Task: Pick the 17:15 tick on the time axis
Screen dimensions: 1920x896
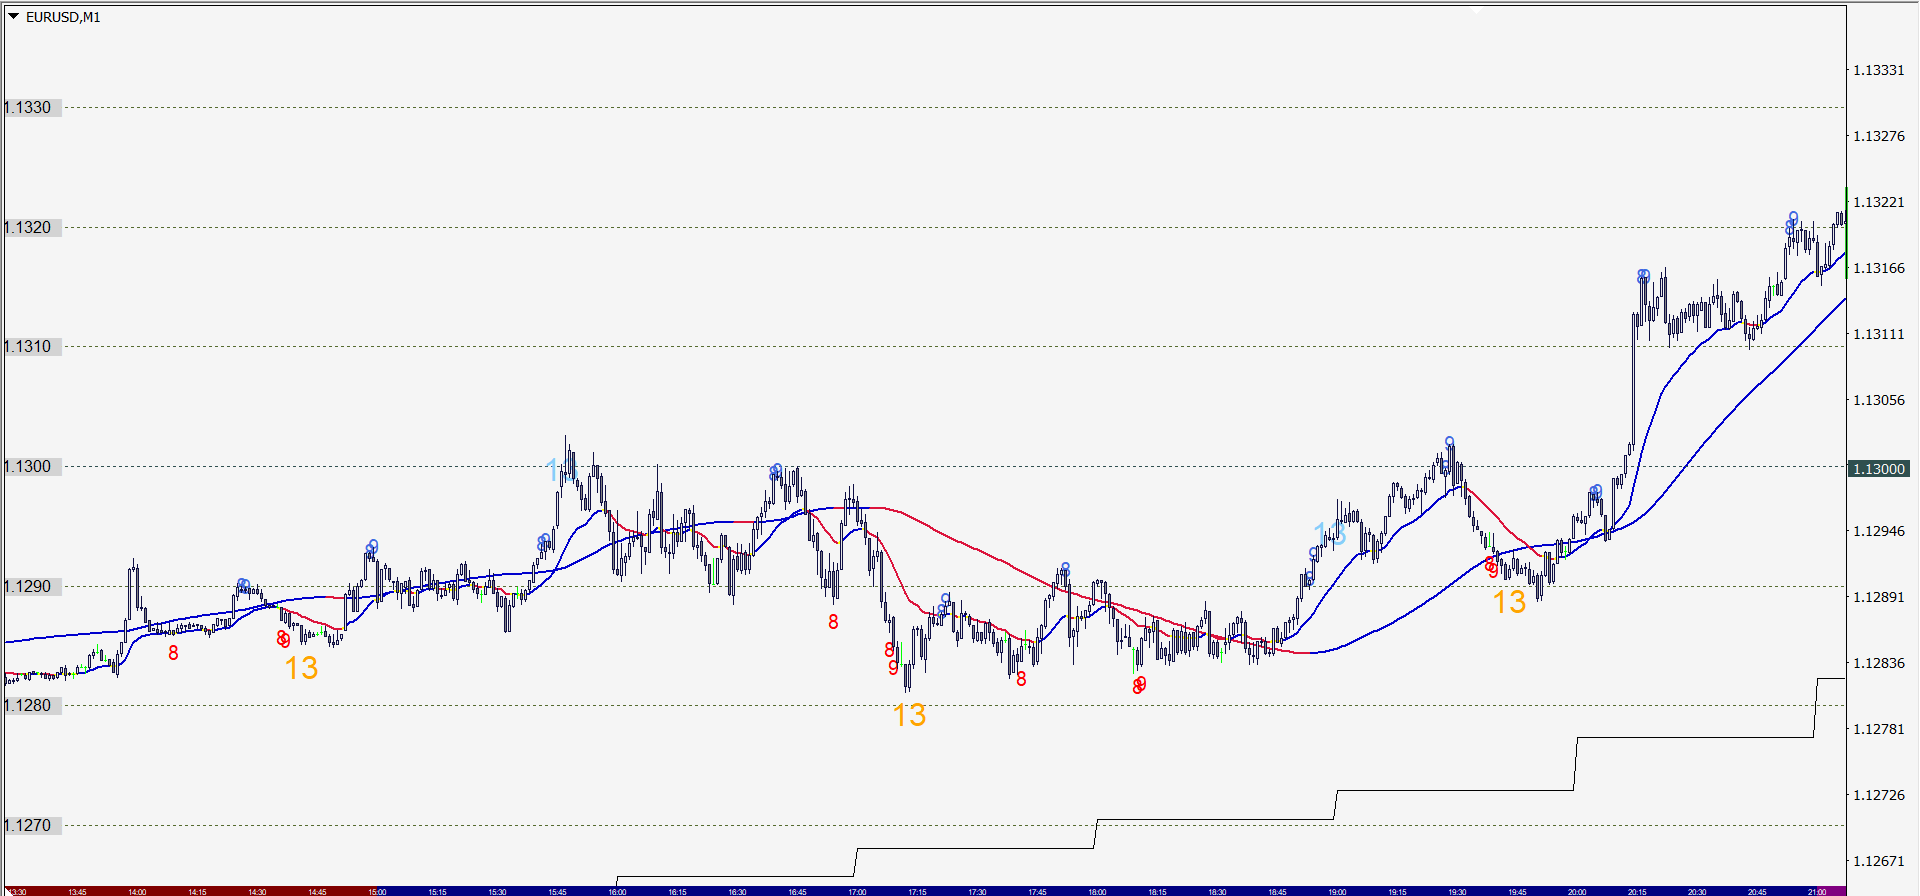Action: pyautogui.click(x=917, y=891)
